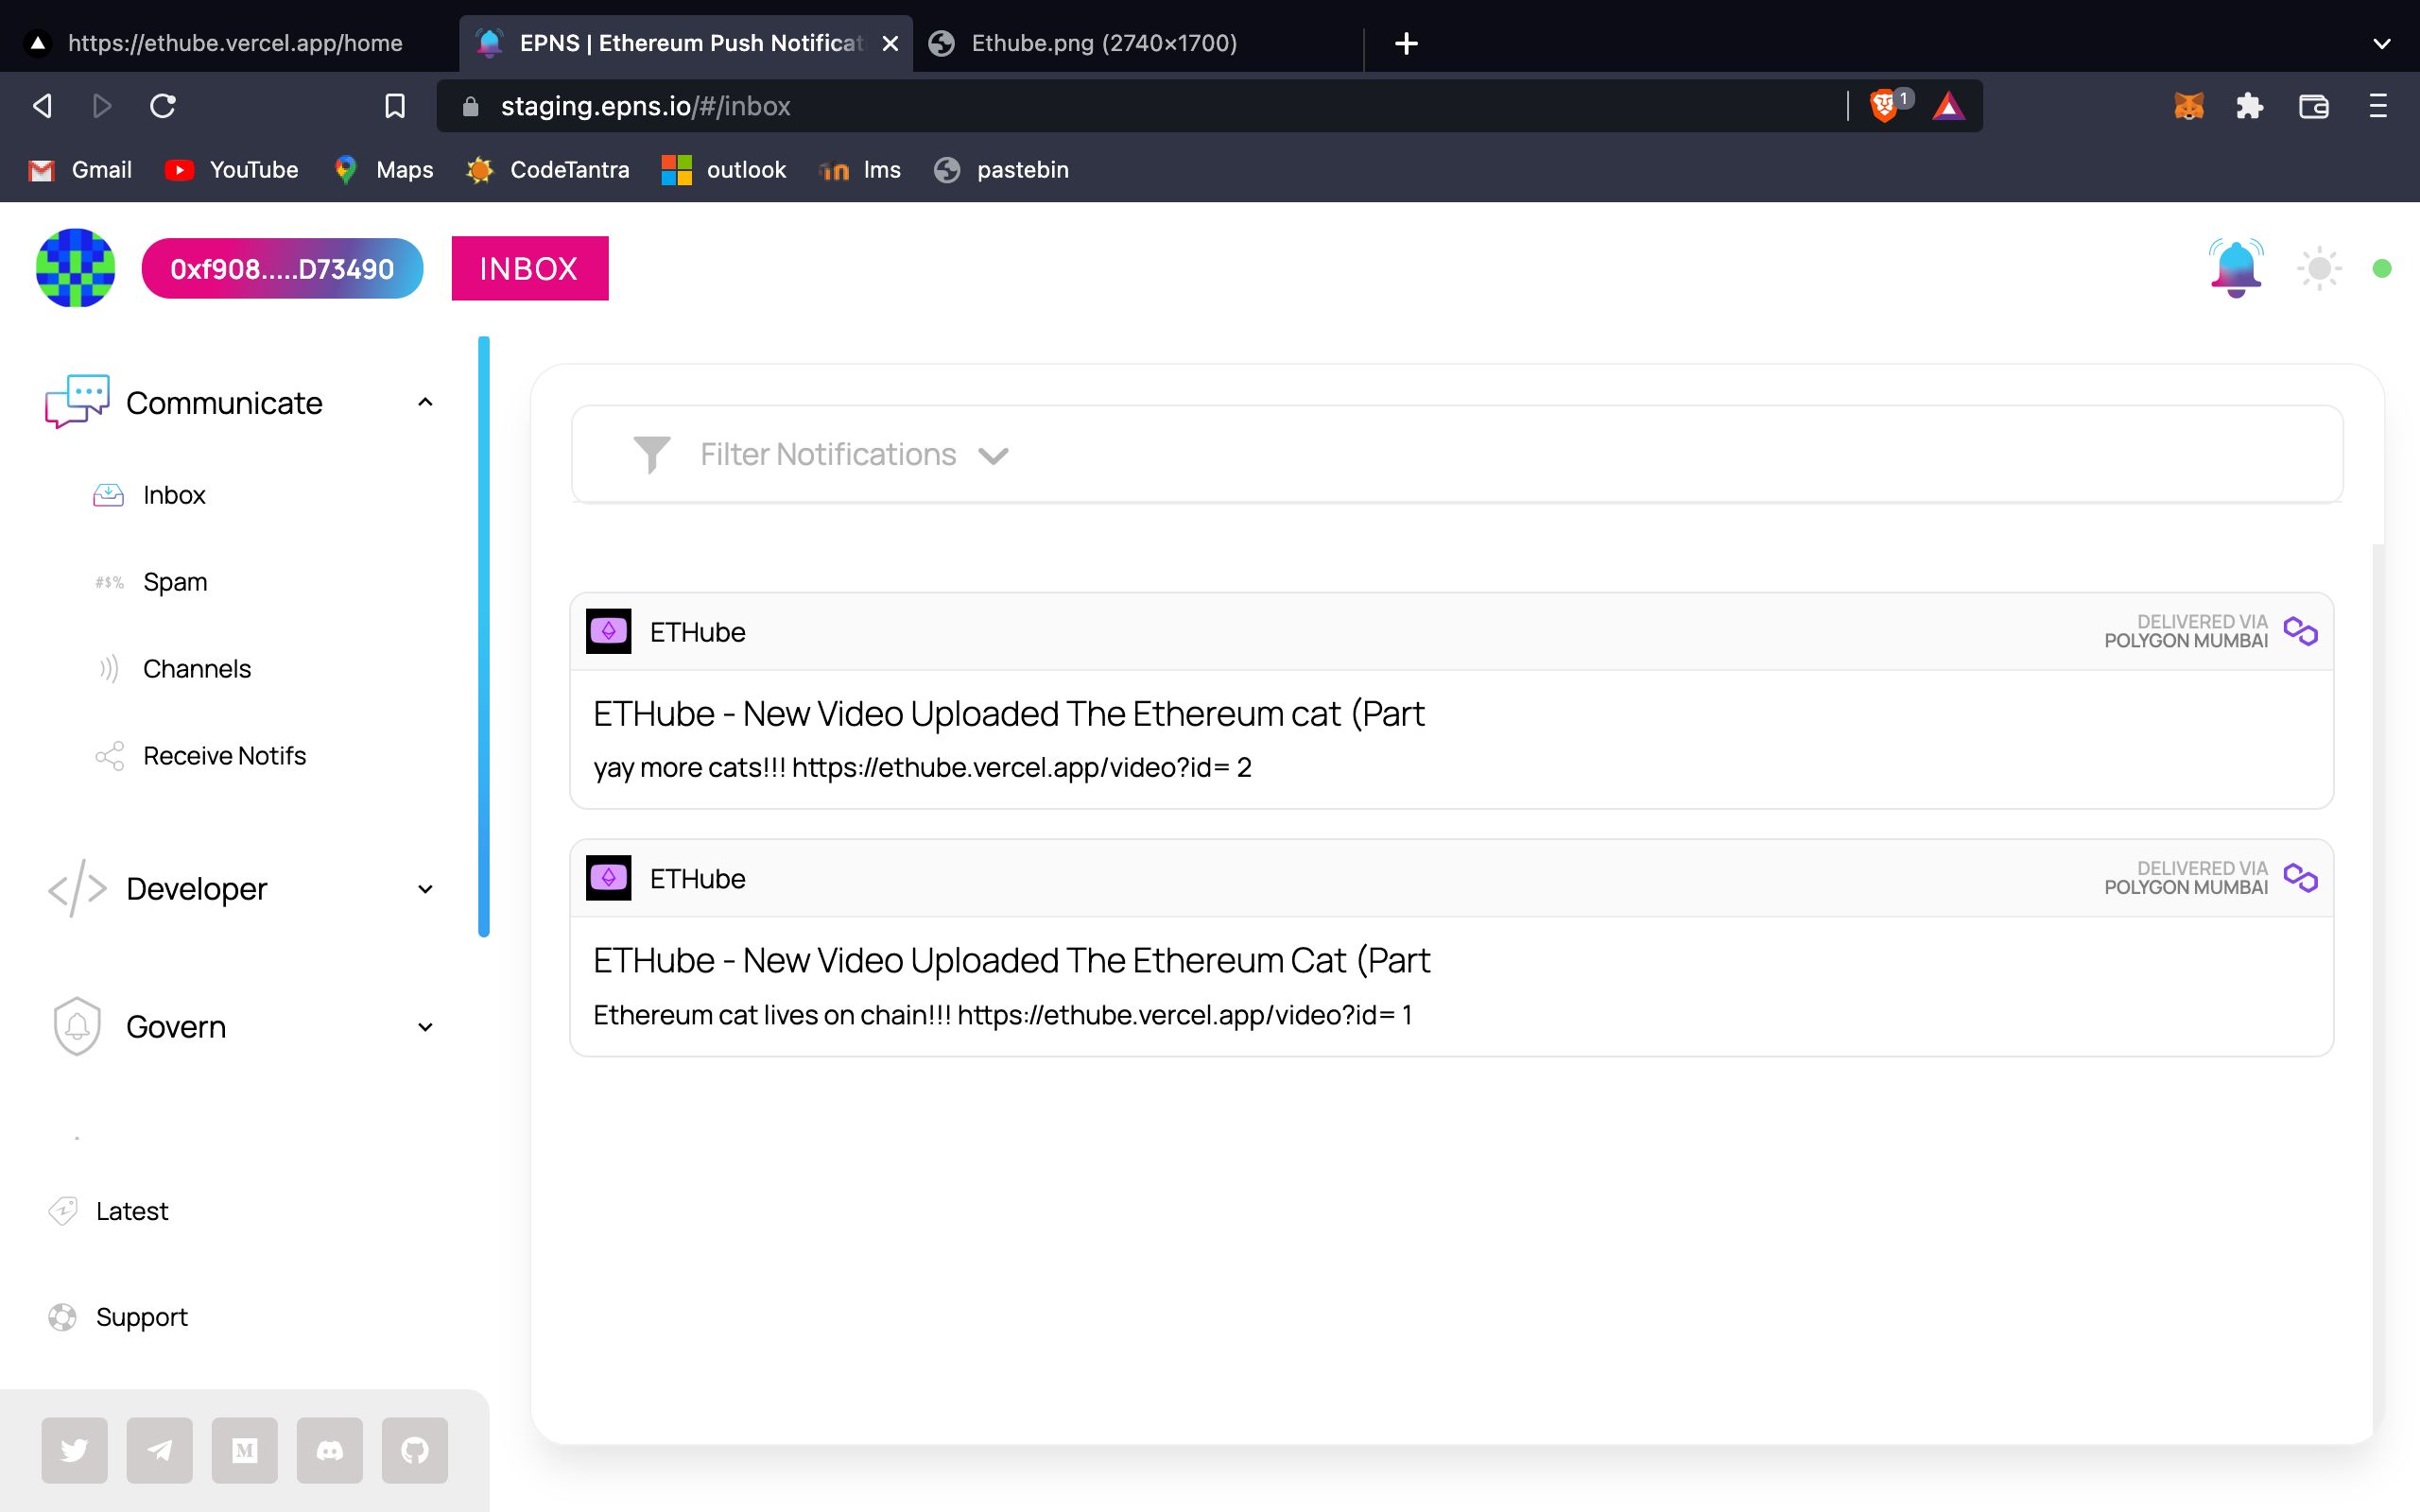The height and width of the screenshot is (1512, 2420).
Task: Expand the Govern section chevron
Action: tap(425, 1027)
